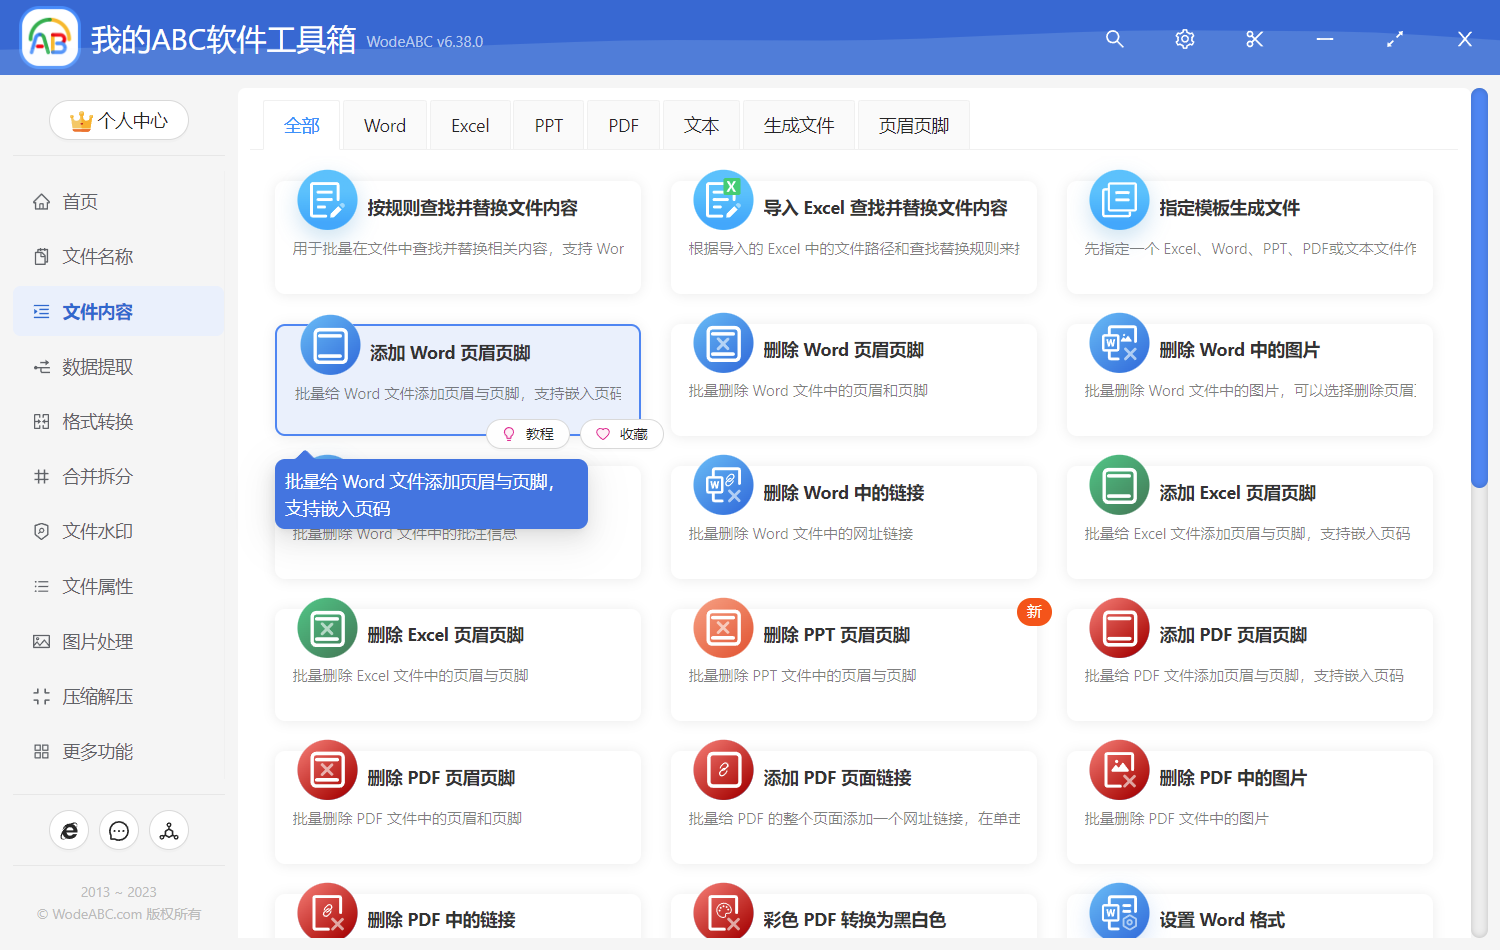Click the 导入 Excel 查找并替换 icon
This screenshot has height=950, width=1500.
[722, 201]
